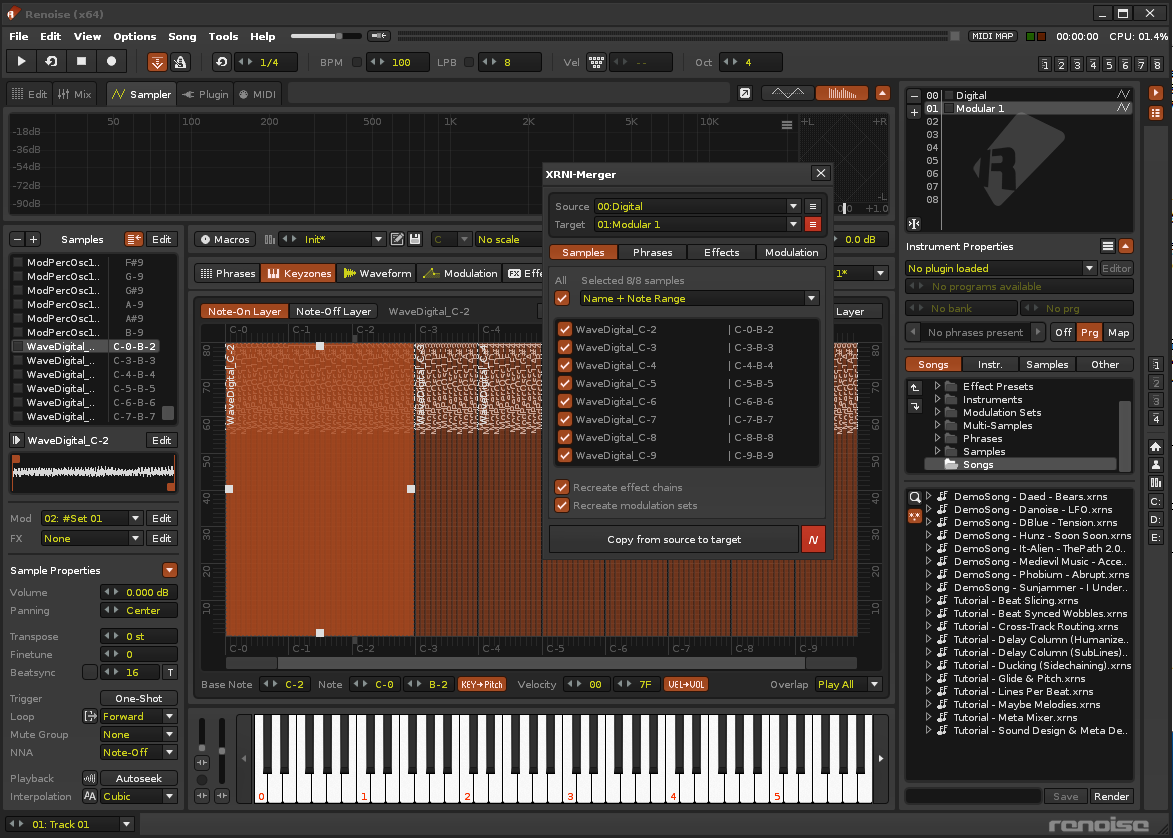The height and width of the screenshot is (838, 1173).
Task: Toggle the All samples checkbox in XRNI-Merger
Action: tap(563, 299)
